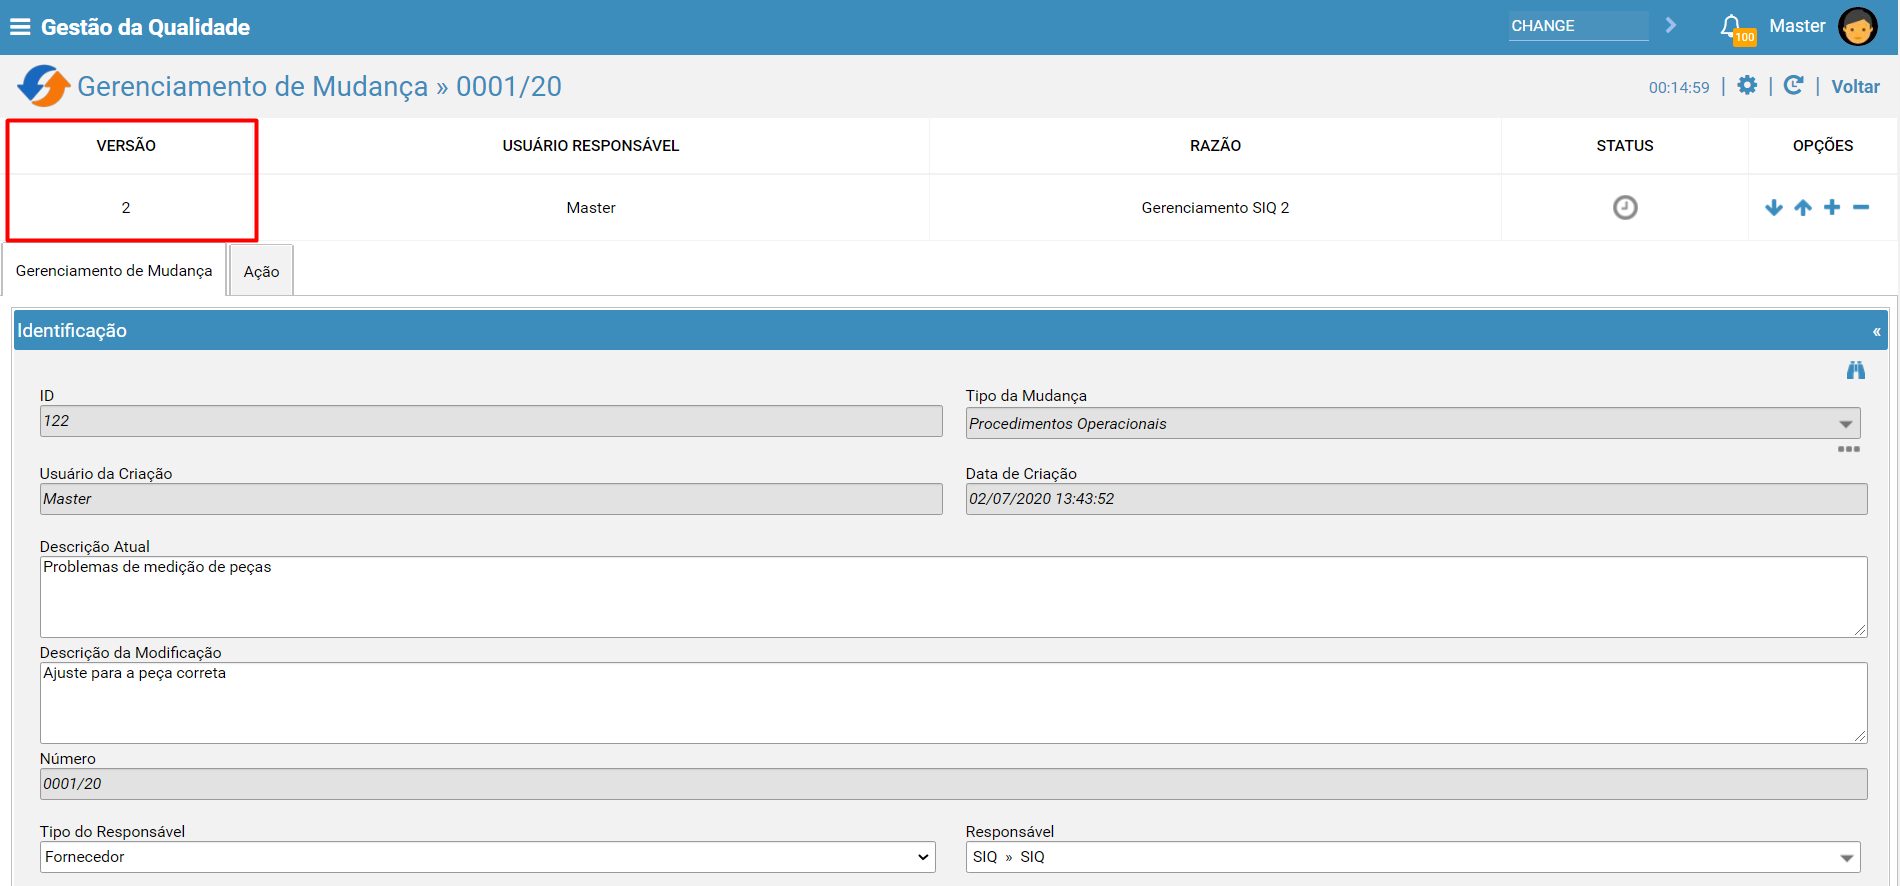Click the notification bell icon
This screenshot has height=886, width=1900.
pyautogui.click(x=1730, y=26)
